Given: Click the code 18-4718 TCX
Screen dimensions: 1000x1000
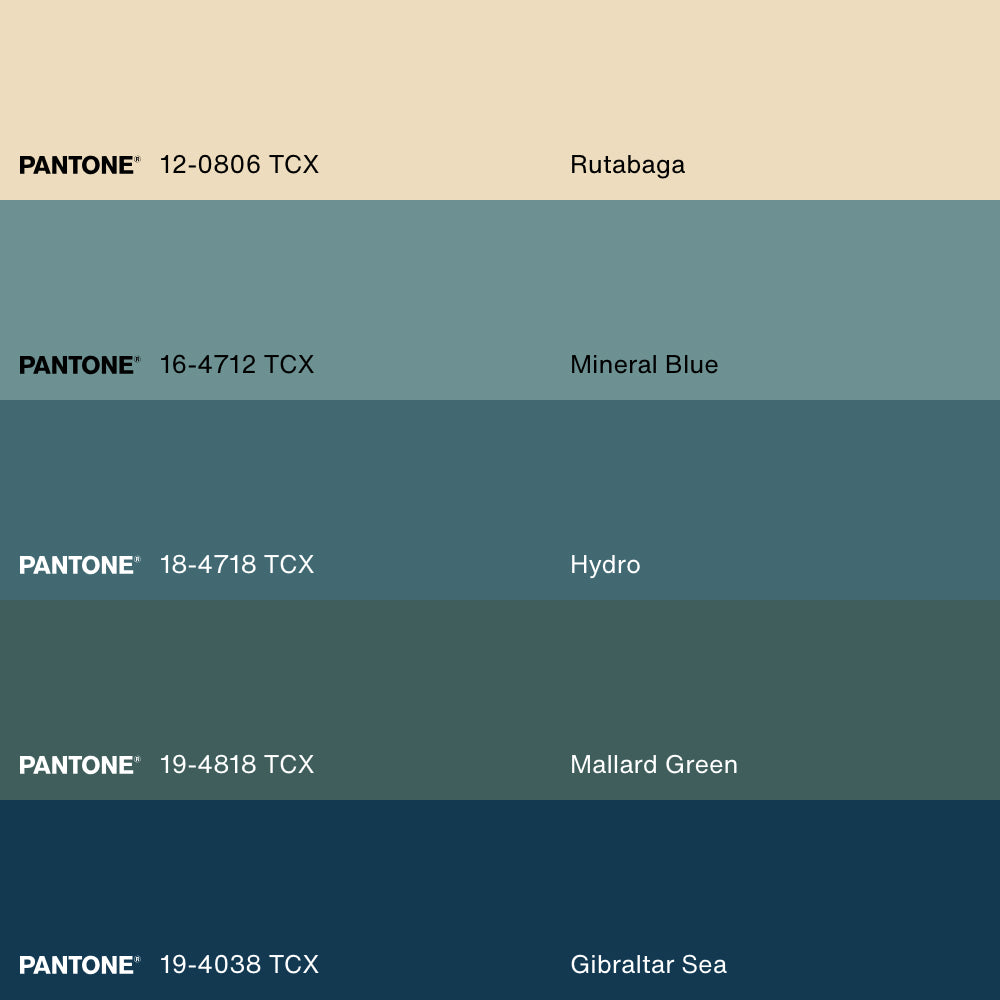Looking at the screenshot, I should (x=238, y=565).
